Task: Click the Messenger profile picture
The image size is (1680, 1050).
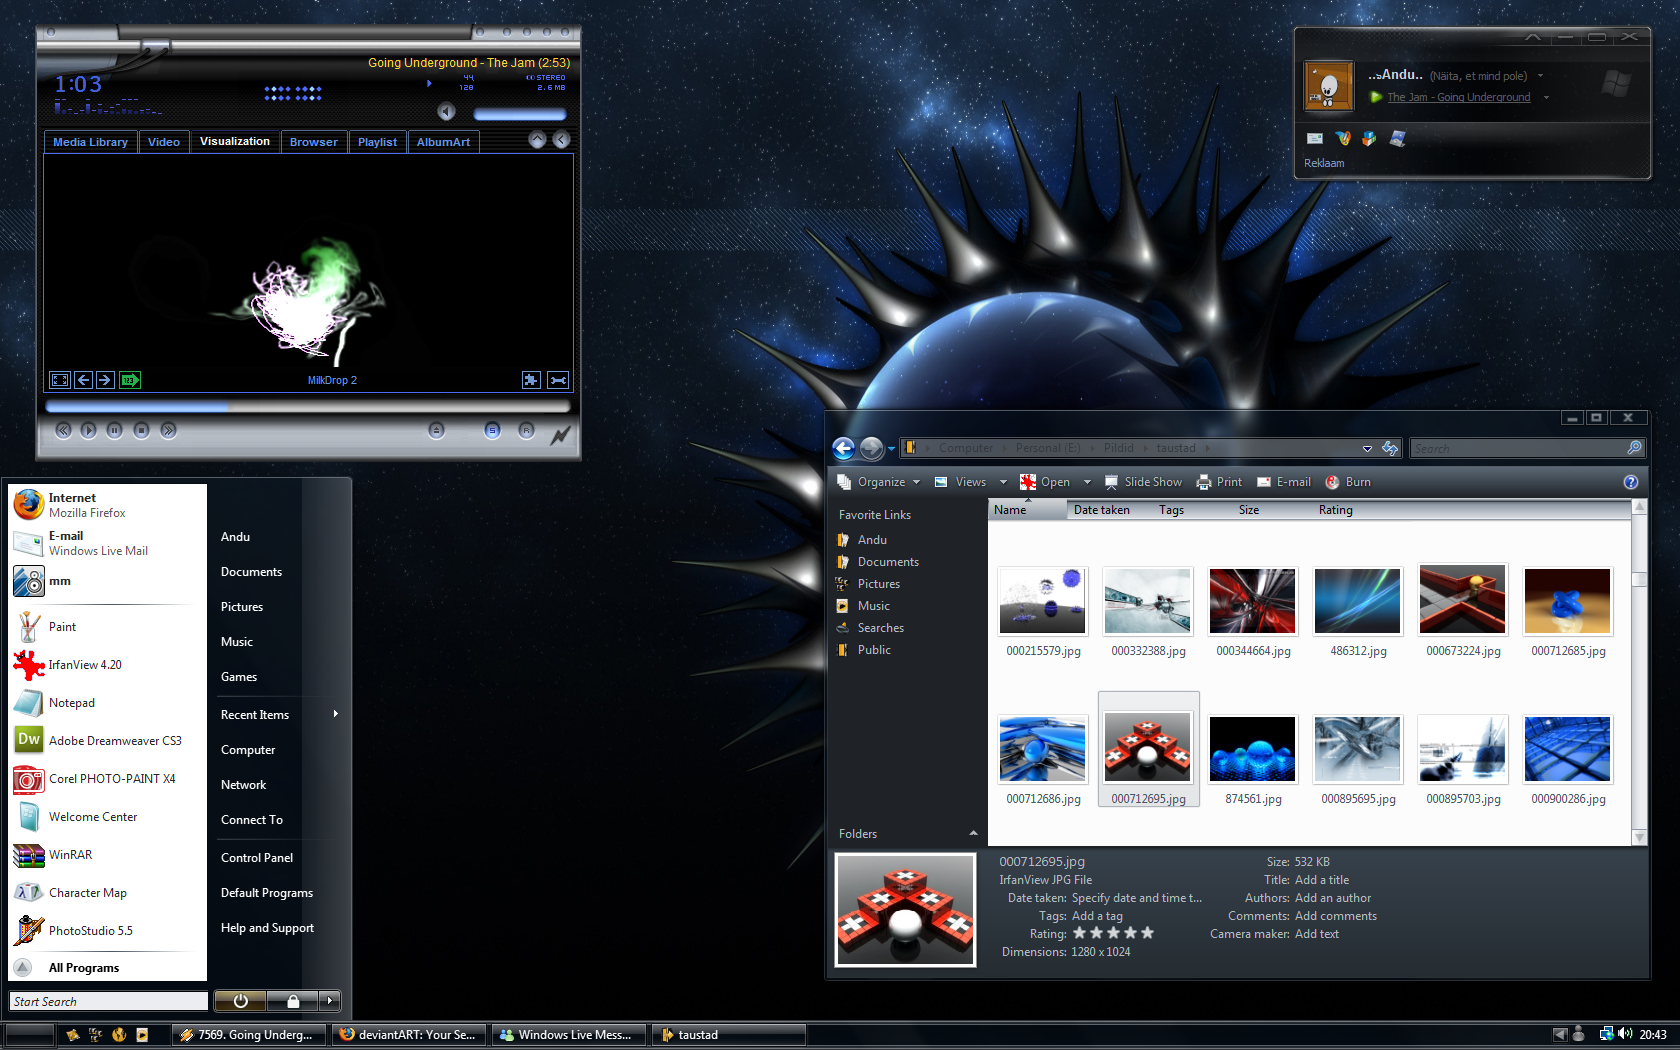Action: point(1328,86)
